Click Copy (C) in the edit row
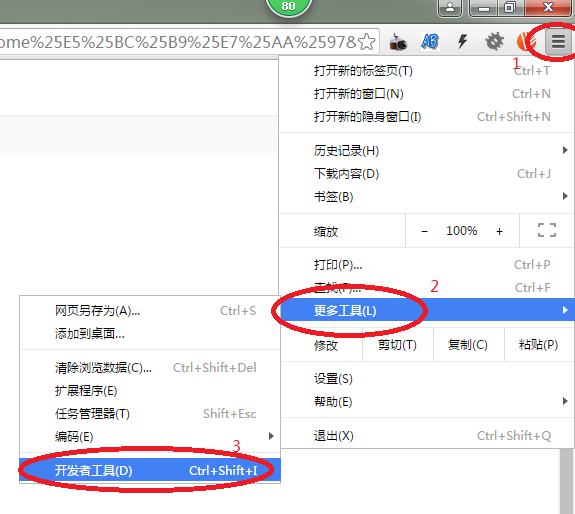 [468, 345]
